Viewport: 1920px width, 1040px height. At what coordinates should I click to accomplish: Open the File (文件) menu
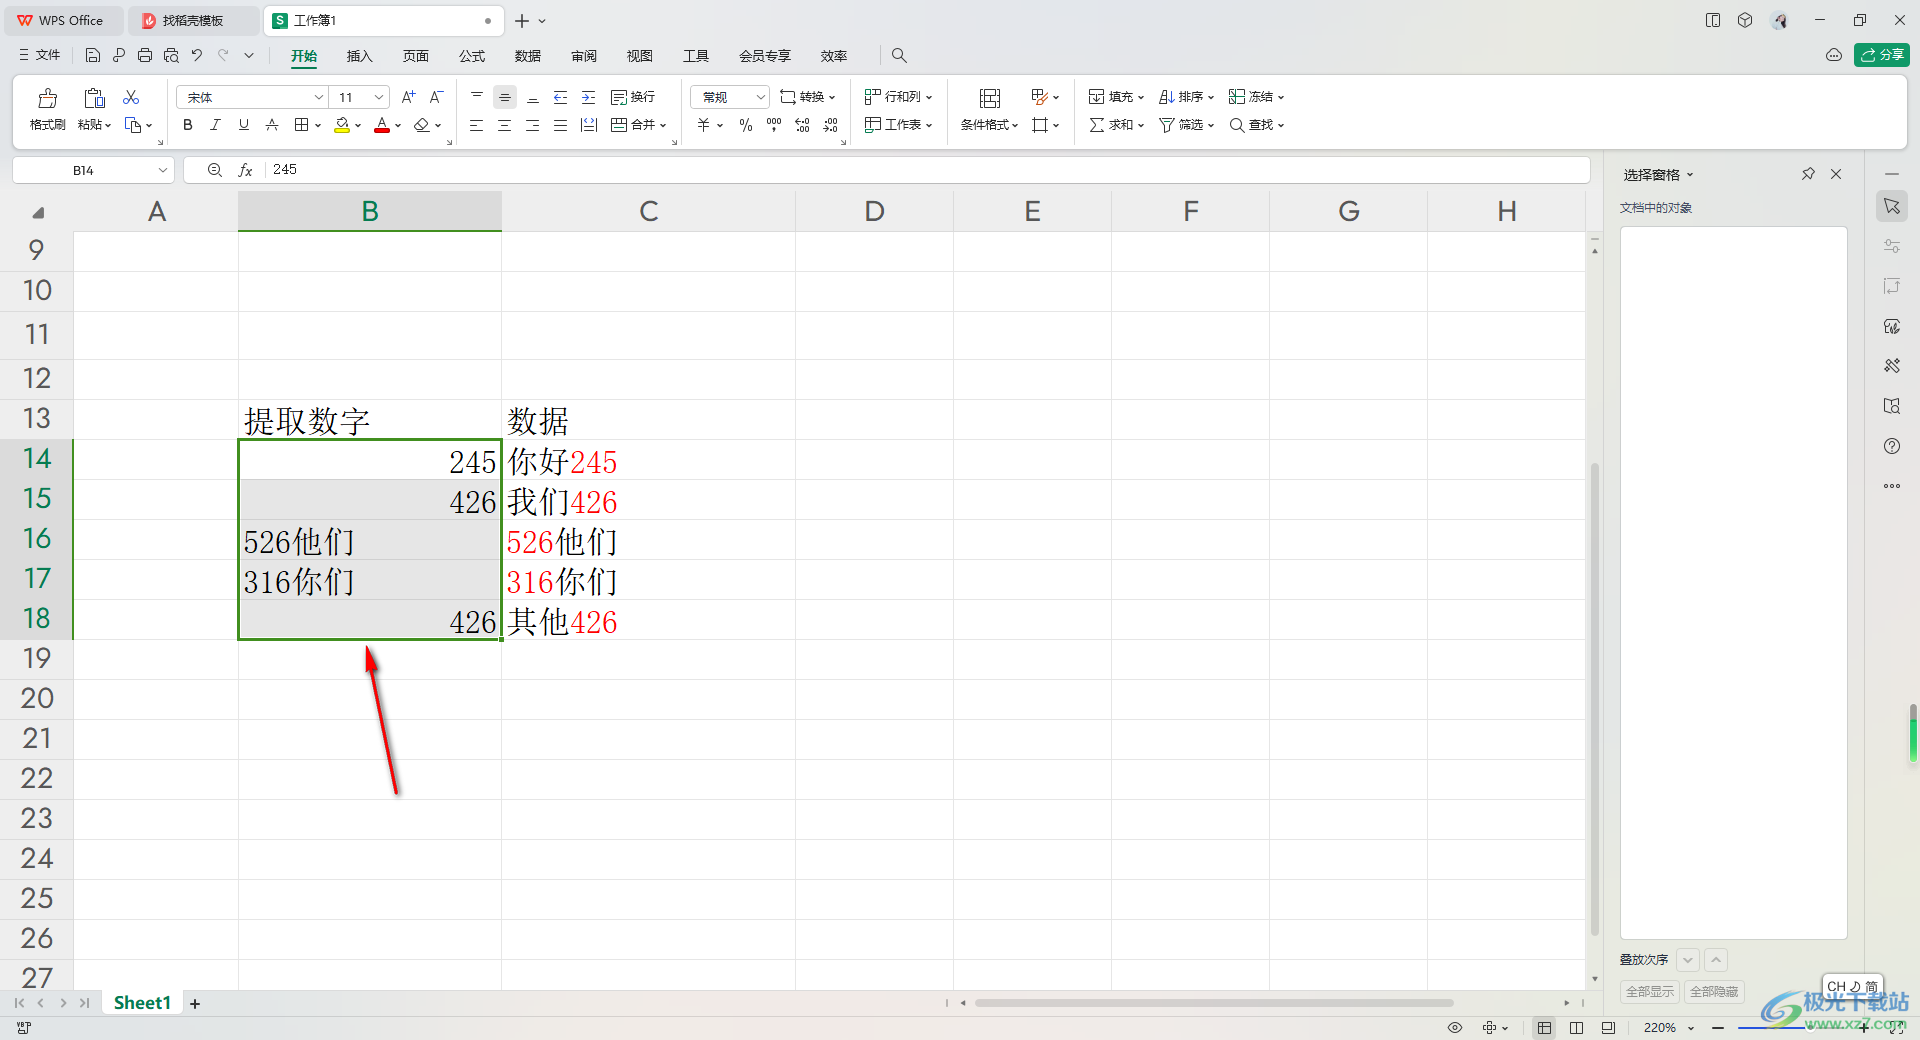[40, 55]
